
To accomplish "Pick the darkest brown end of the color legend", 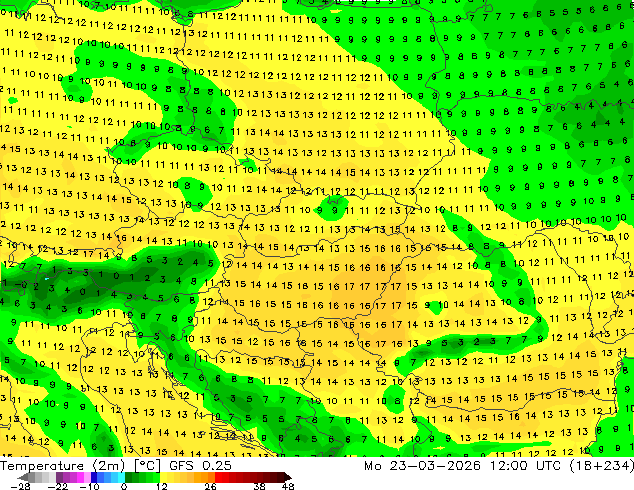I will (x=287, y=477).
